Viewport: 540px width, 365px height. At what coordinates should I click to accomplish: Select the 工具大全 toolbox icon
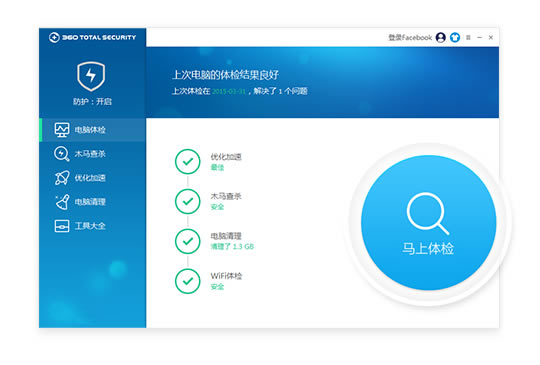pyautogui.click(x=62, y=226)
